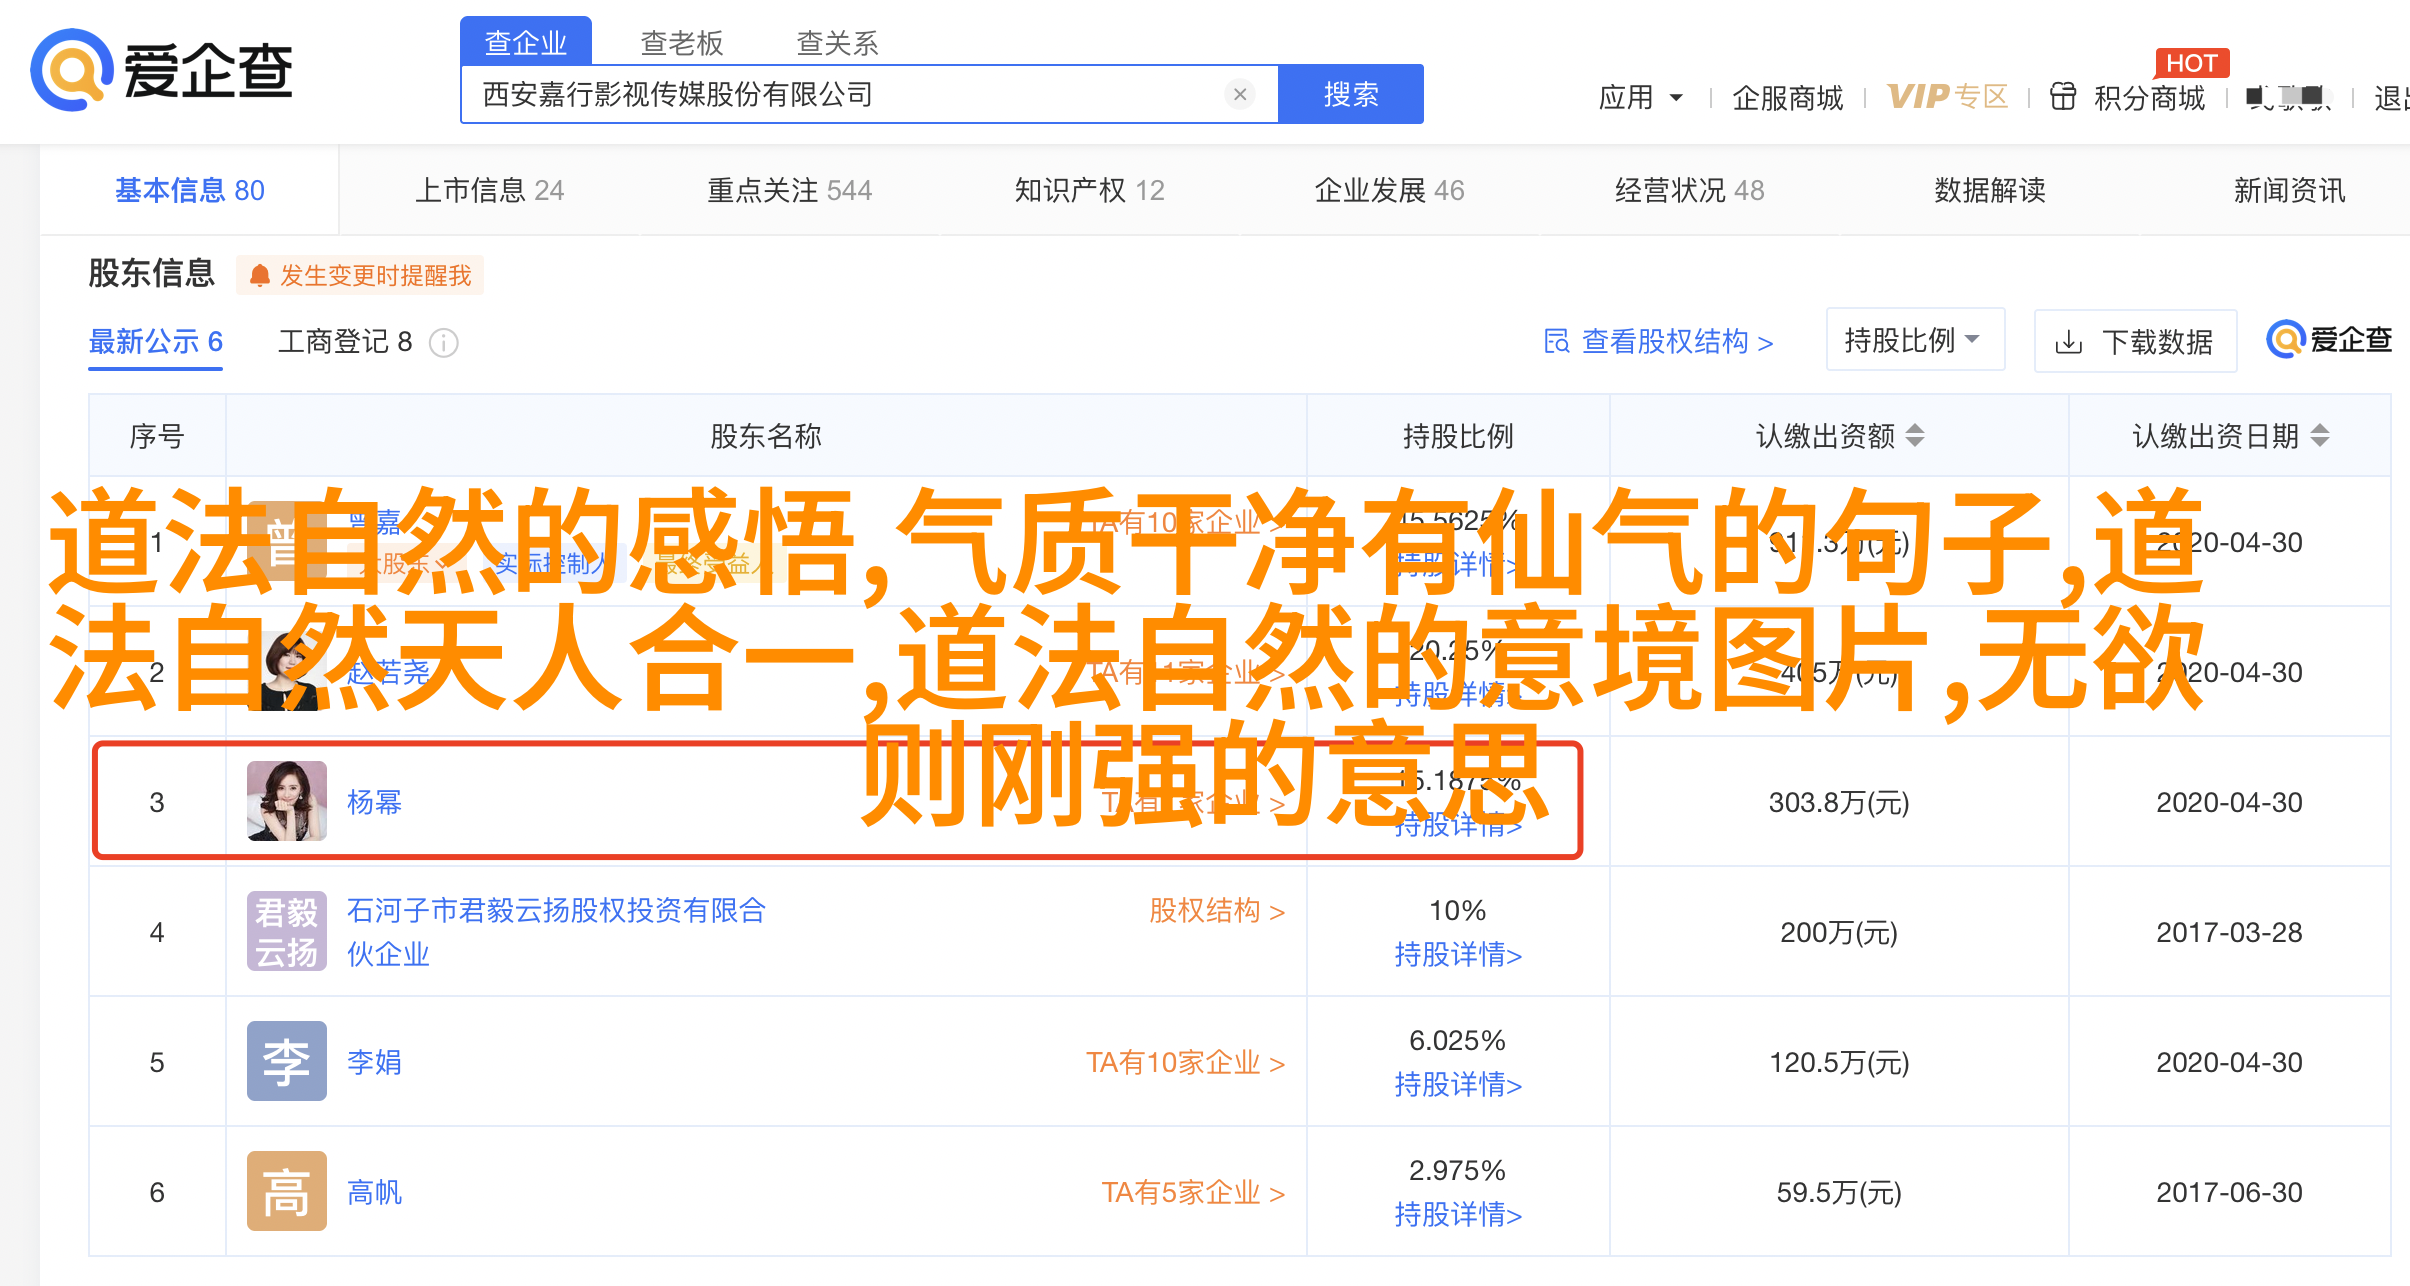Select the 上市信息 24 tab
Image resolution: width=2410 pixels, height=1286 pixels.
pos(490,190)
